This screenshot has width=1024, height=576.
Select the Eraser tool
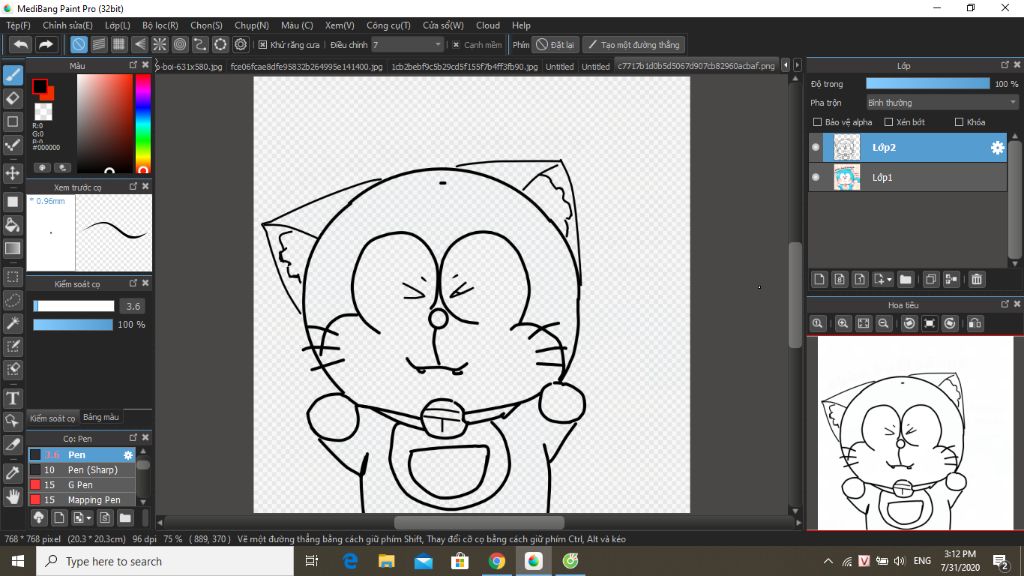coord(12,99)
